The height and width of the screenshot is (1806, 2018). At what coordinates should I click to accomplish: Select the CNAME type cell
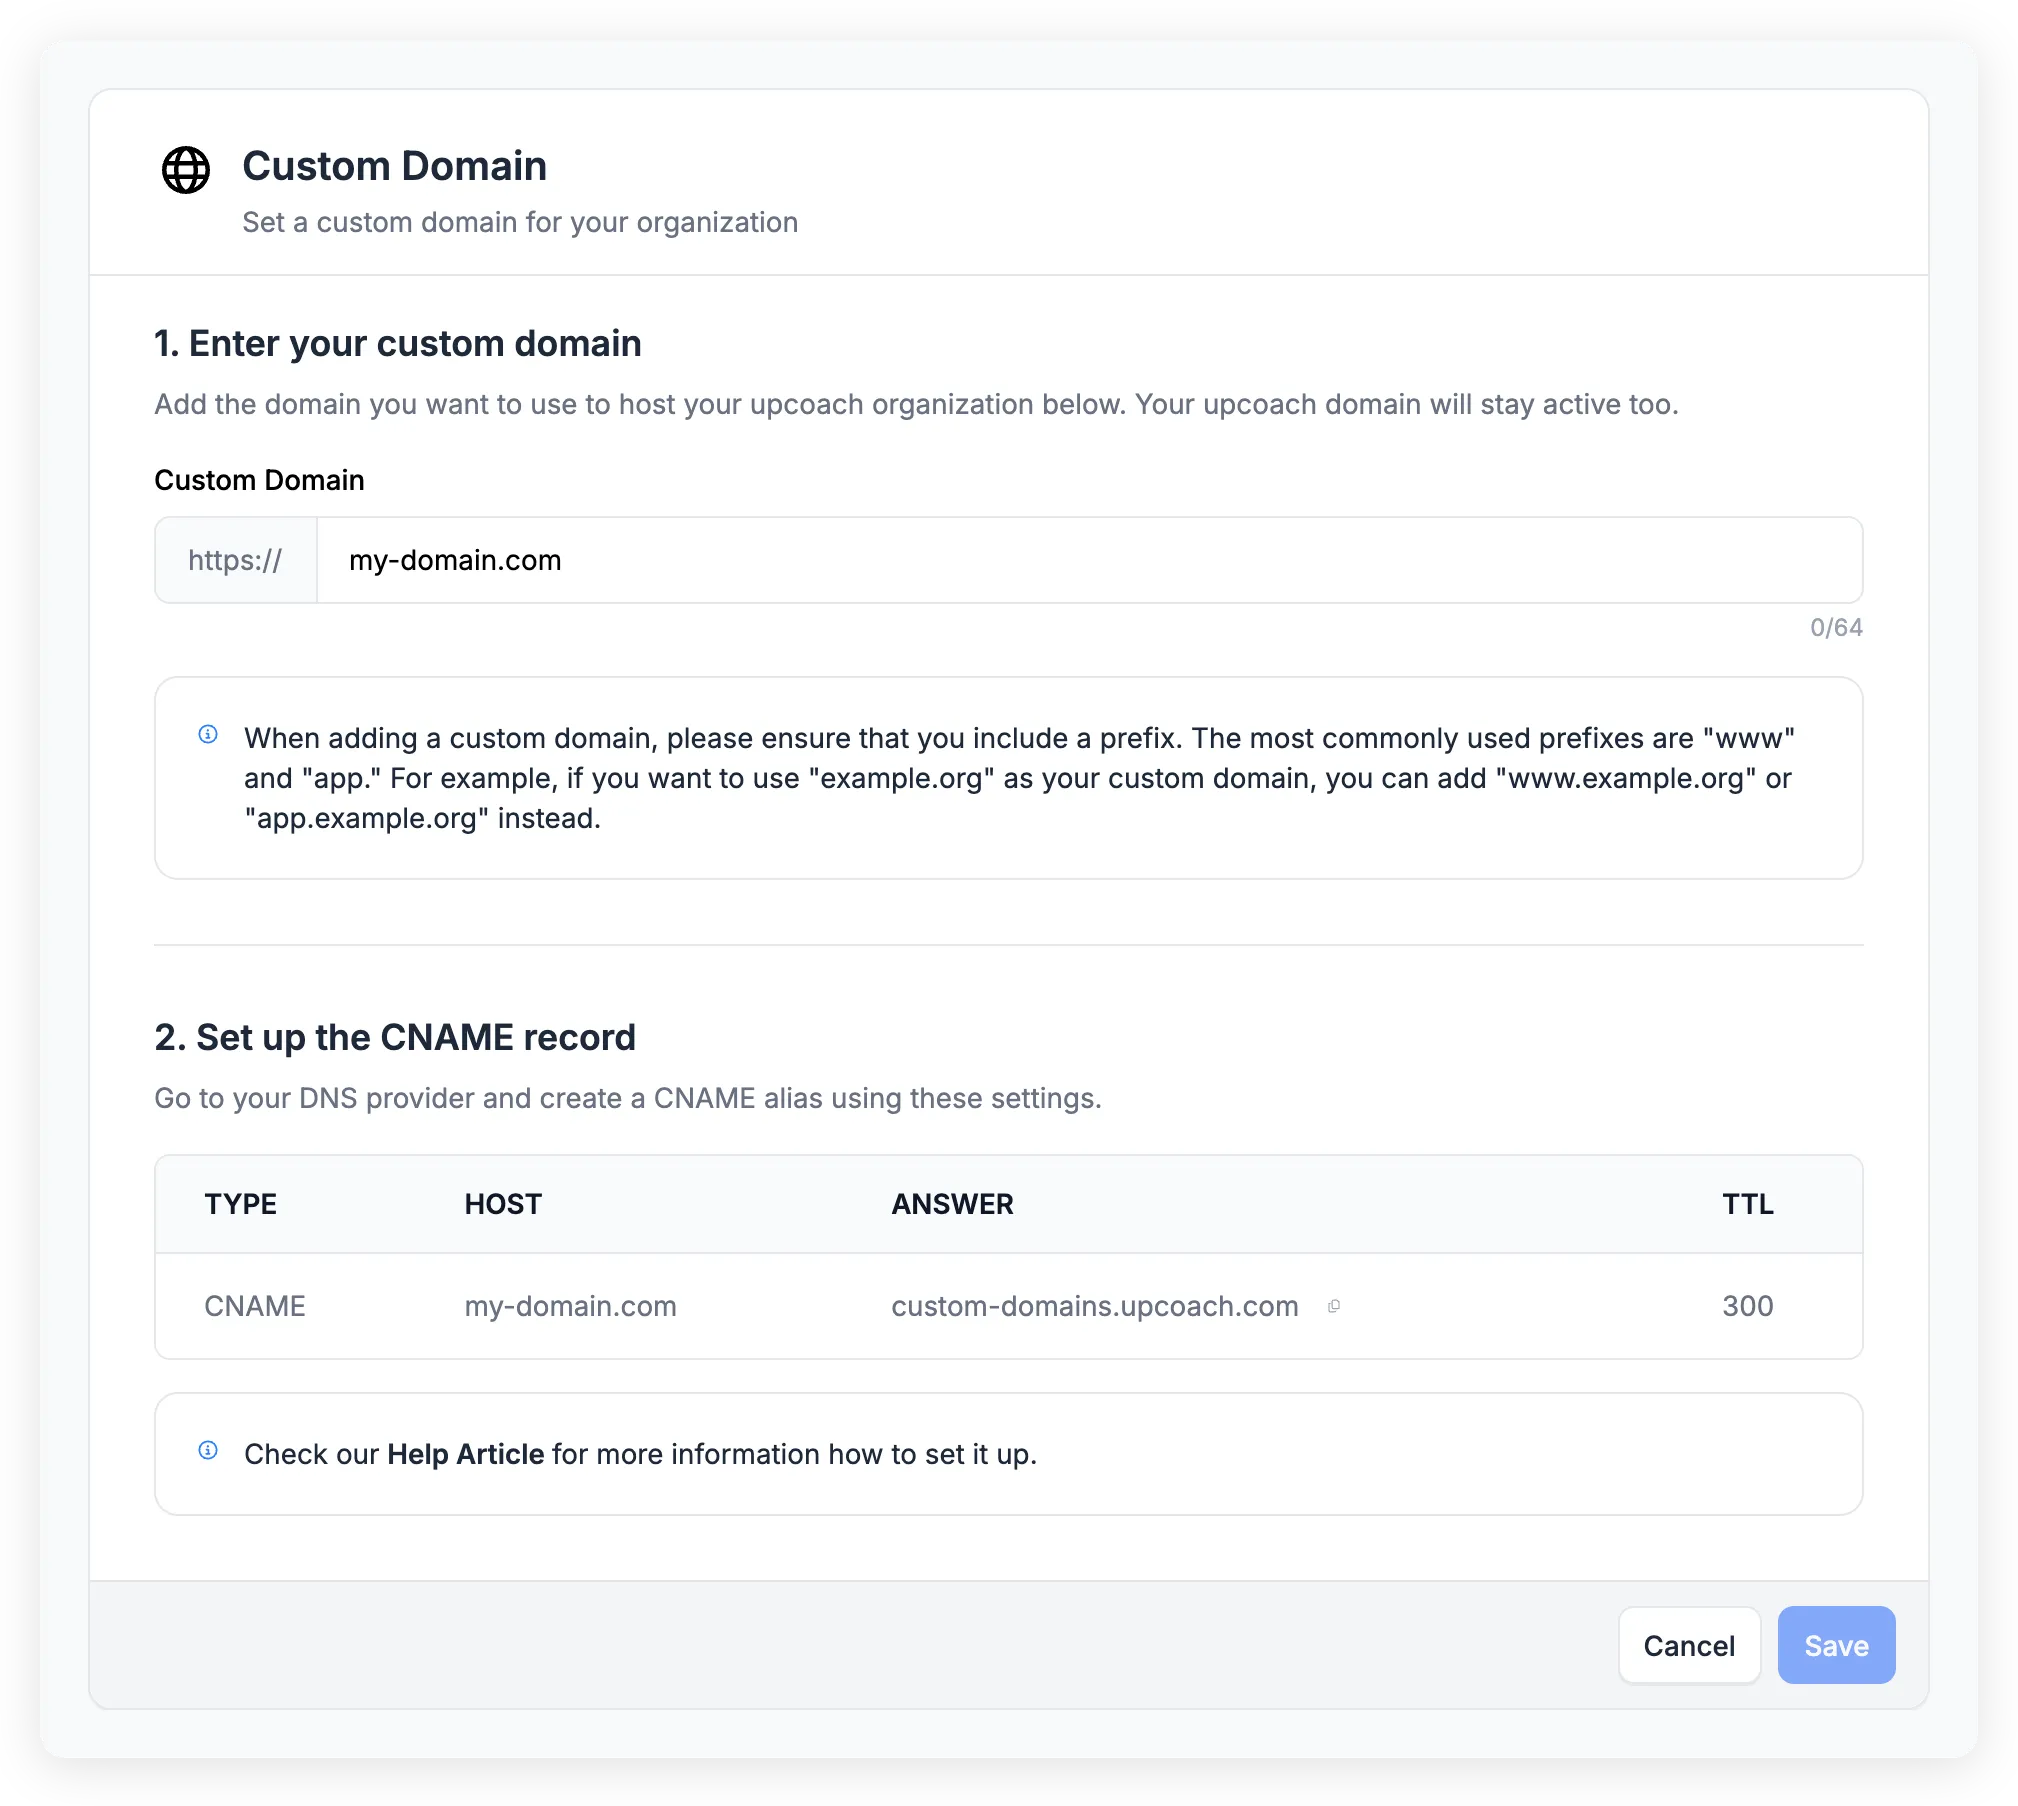pos(254,1306)
